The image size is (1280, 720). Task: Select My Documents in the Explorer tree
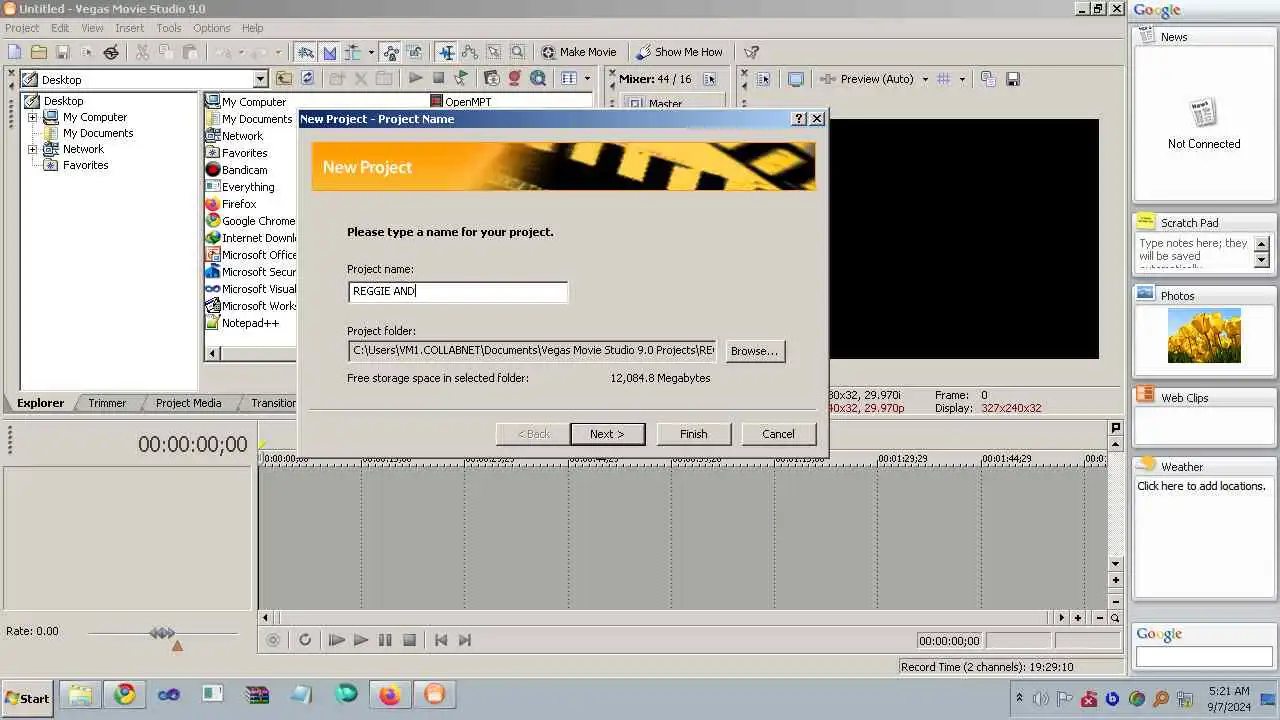[x=97, y=133]
